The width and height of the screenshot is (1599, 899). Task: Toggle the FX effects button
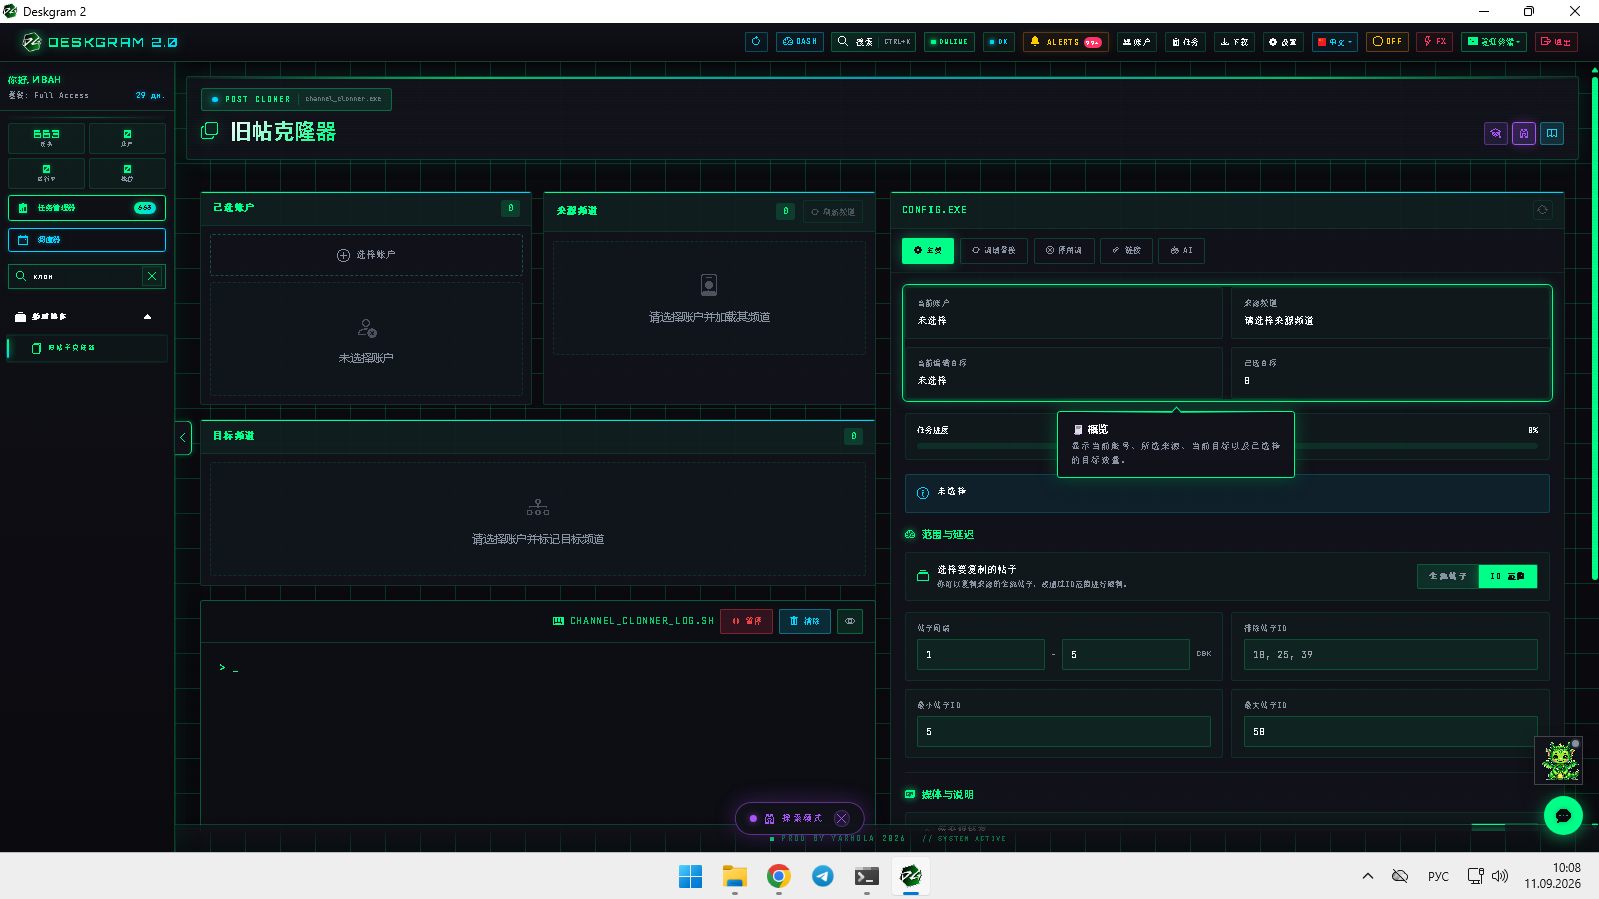coord(1435,42)
